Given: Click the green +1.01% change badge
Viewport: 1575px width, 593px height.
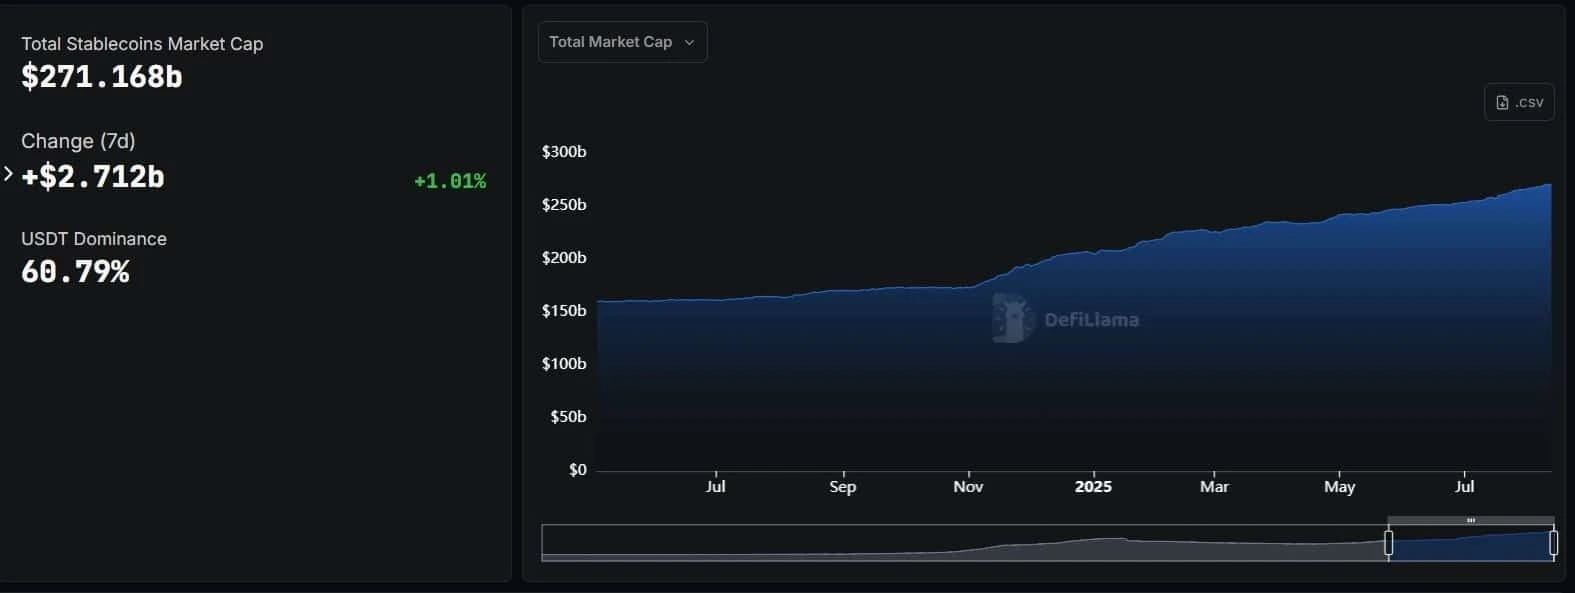Looking at the screenshot, I should (450, 181).
